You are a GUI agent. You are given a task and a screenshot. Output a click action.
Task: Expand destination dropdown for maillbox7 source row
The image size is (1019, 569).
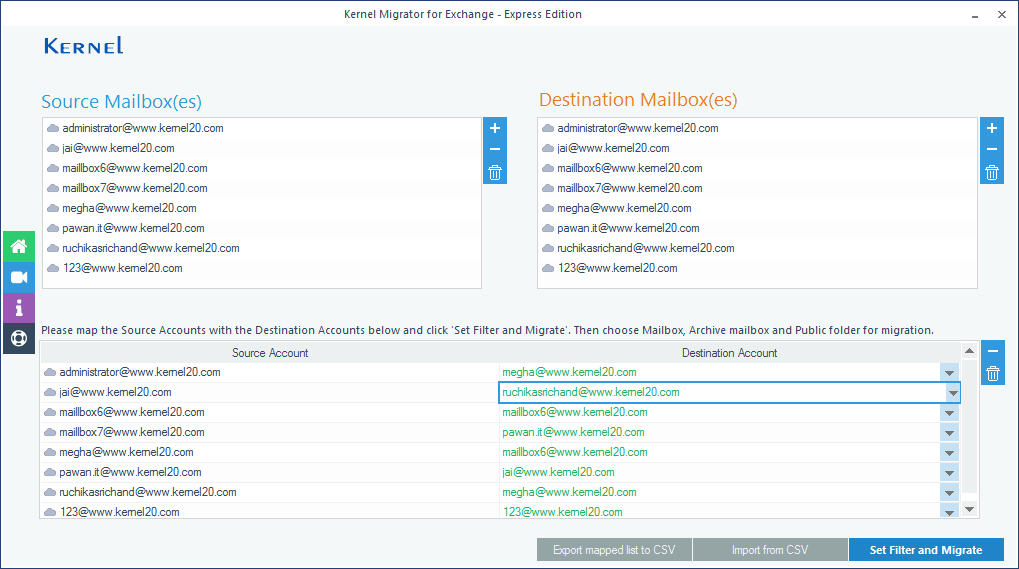949,433
